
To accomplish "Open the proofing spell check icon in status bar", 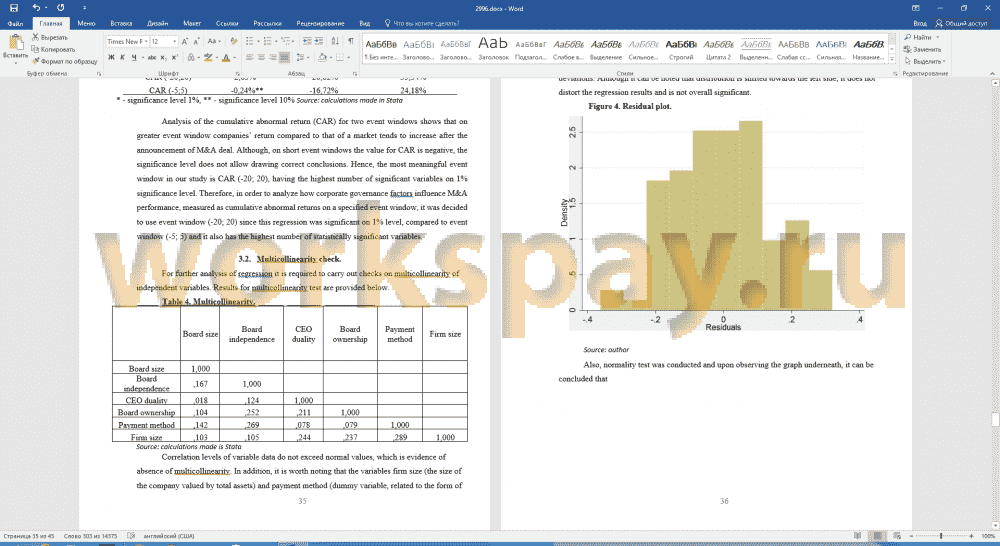I will (x=131, y=536).
